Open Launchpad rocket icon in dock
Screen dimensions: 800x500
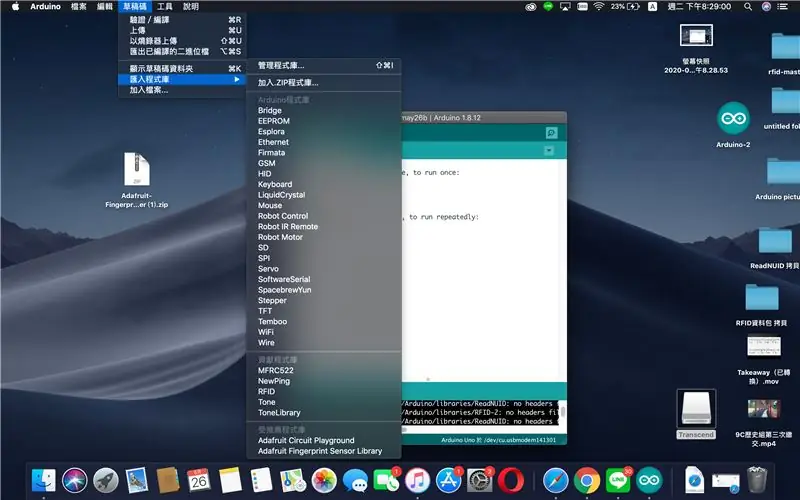(106, 481)
